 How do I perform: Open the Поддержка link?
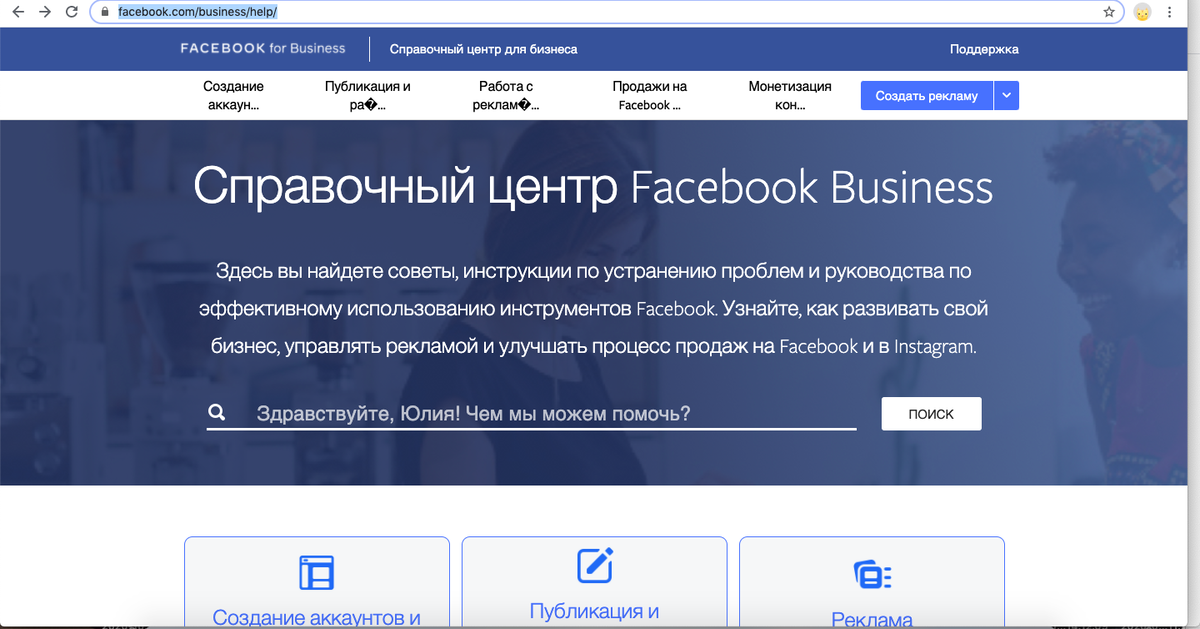click(x=984, y=49)
